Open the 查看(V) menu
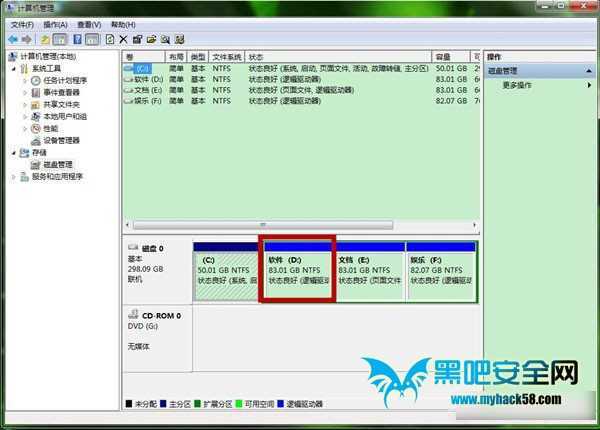 (89, 25)
